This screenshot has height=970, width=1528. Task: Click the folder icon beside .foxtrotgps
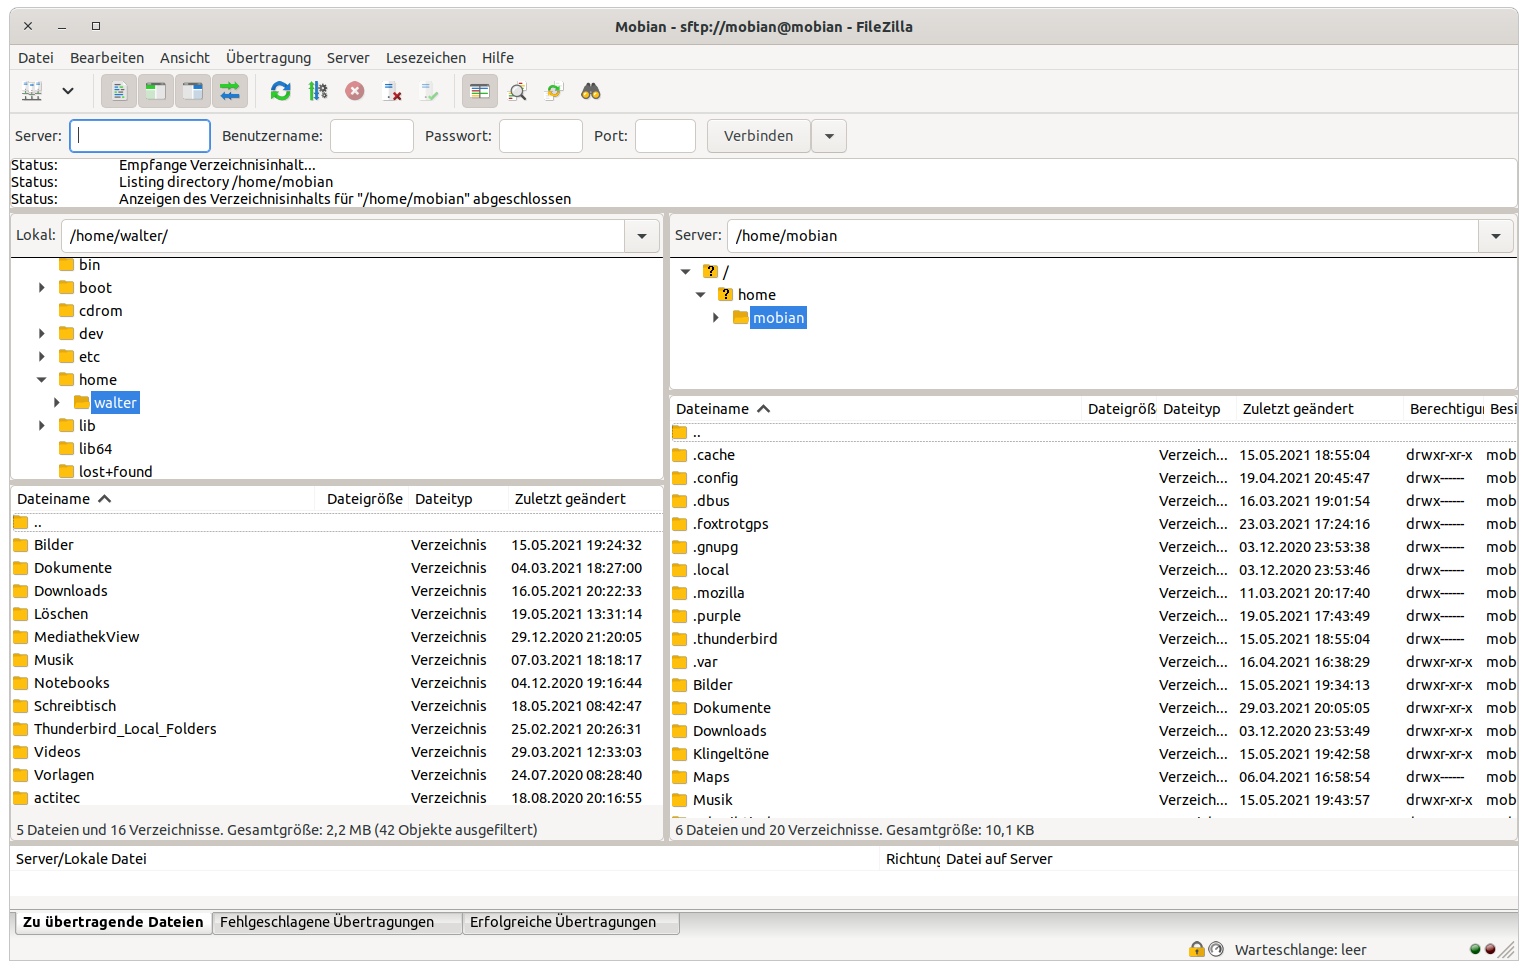680,524
